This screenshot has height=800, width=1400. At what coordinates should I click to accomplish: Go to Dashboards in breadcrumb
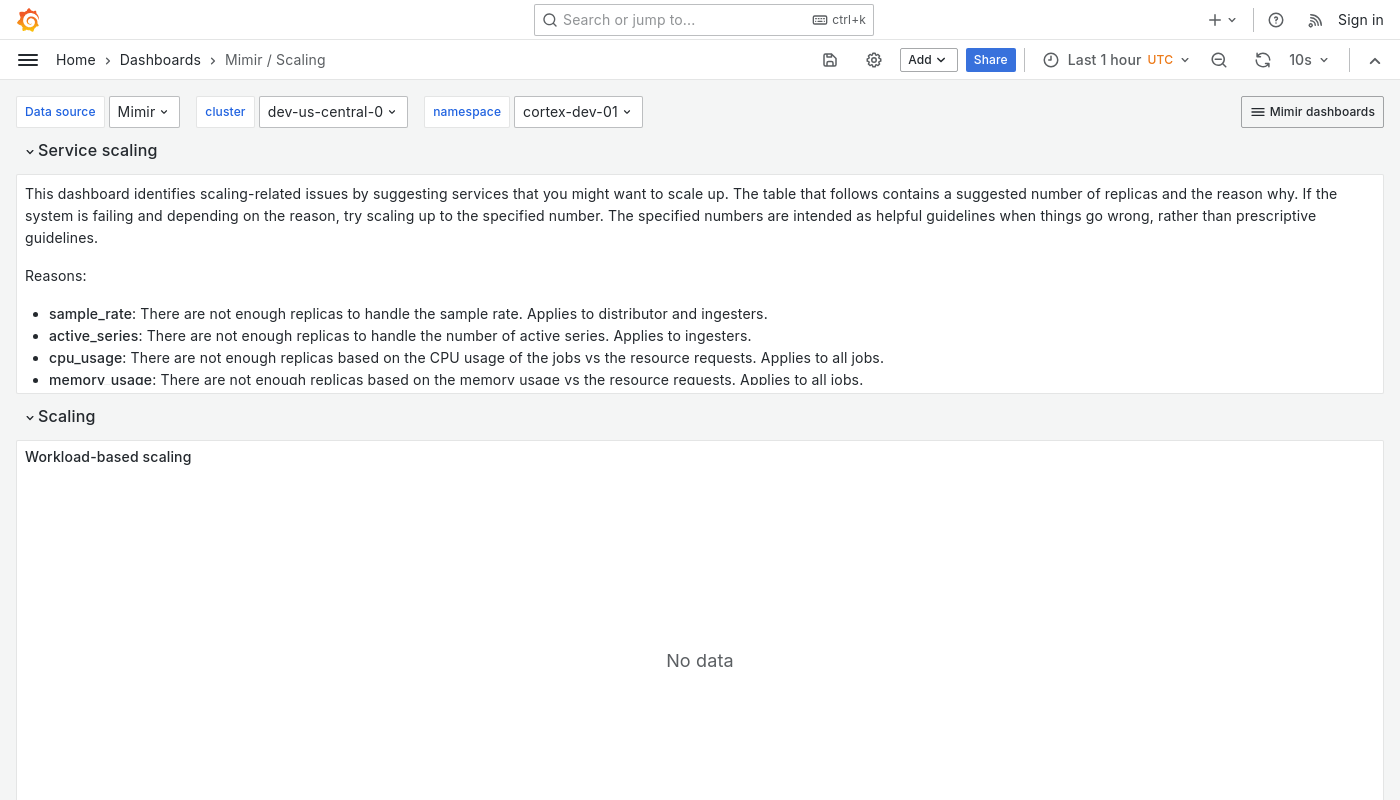pyautogui.click(x=160, y=60)
